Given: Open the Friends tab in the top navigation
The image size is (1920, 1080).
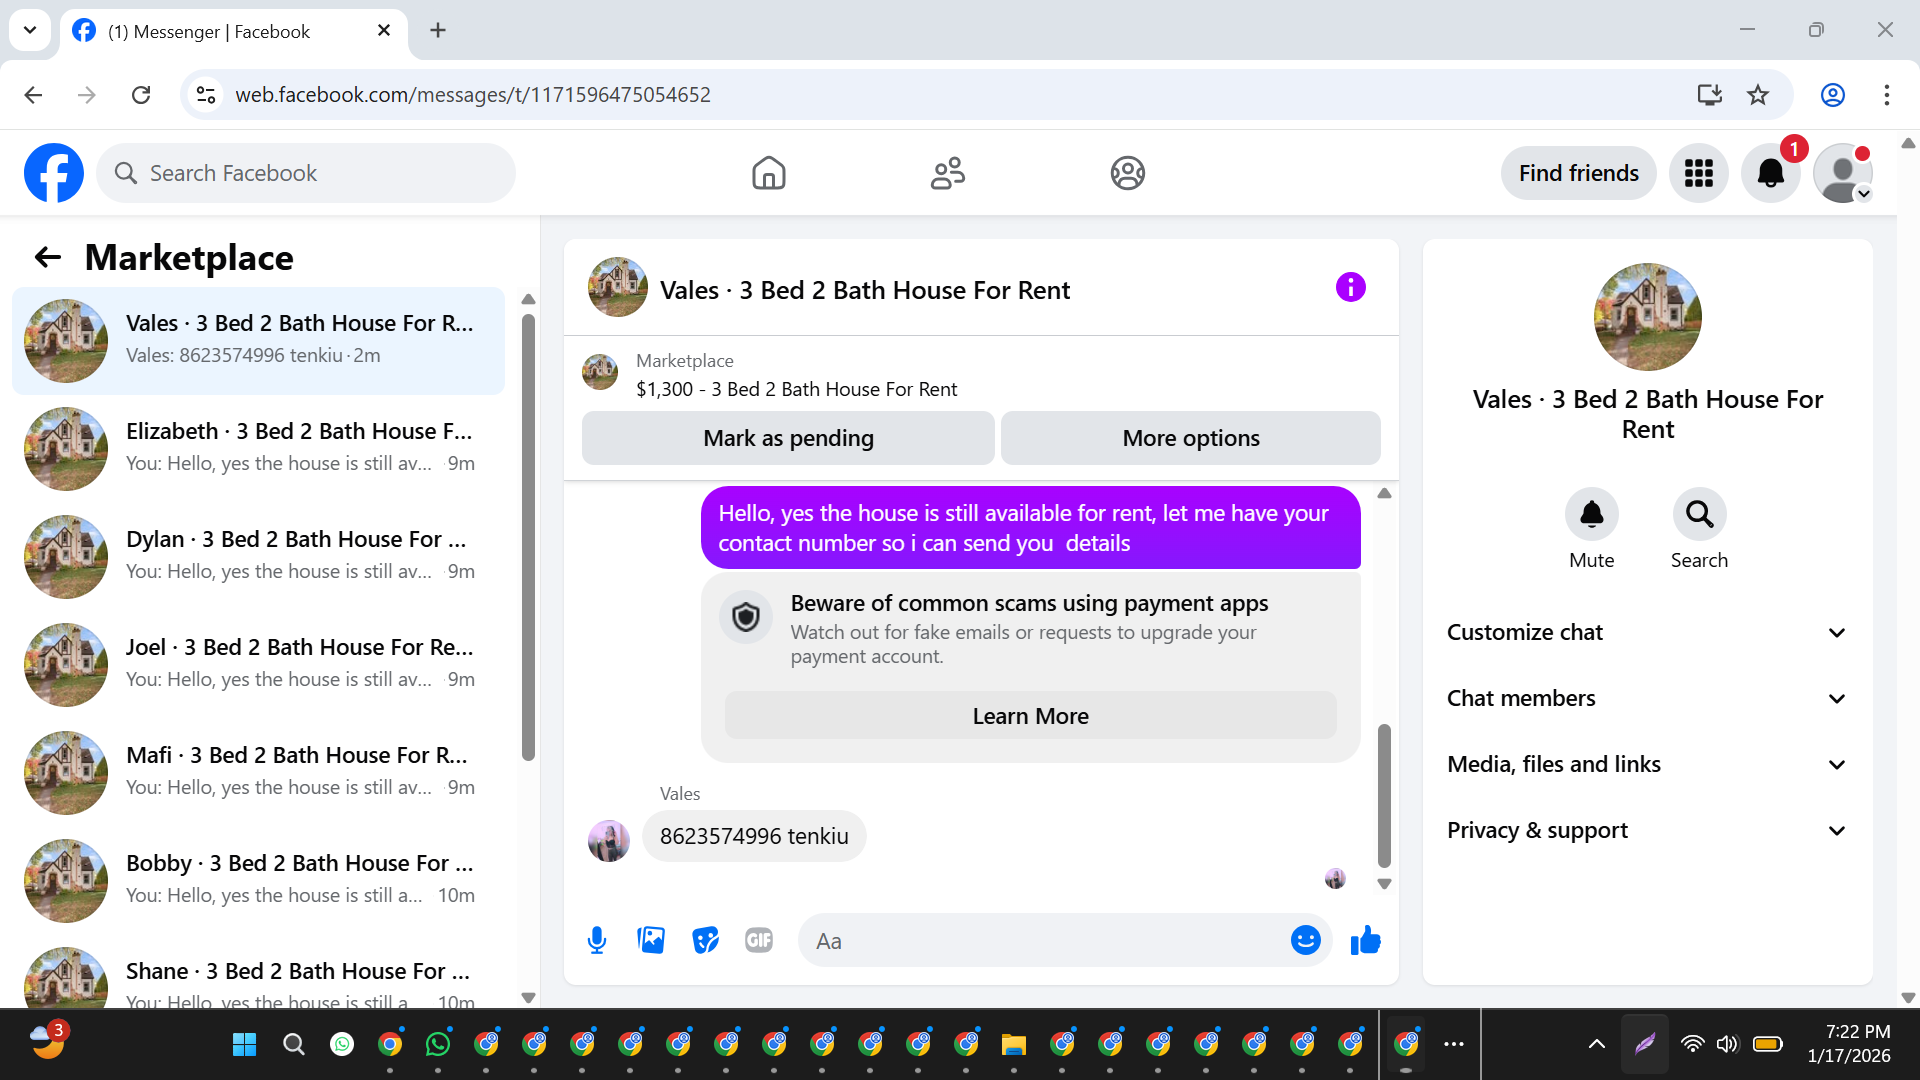Looking at the screenshot, I should coord(947,173).
